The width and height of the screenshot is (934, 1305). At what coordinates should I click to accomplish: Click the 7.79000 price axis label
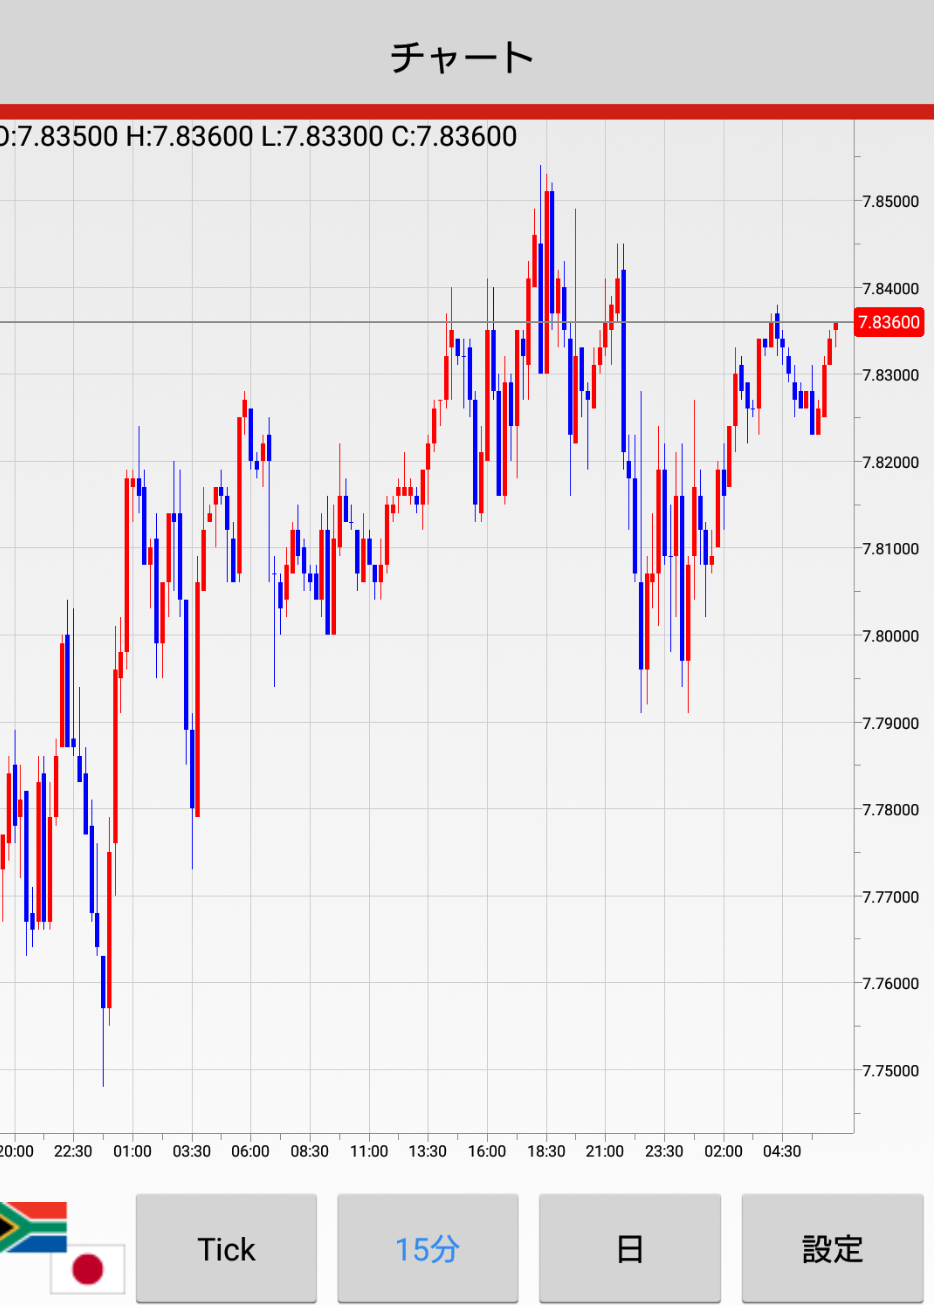pyautogui.click(x=890, y=723)
